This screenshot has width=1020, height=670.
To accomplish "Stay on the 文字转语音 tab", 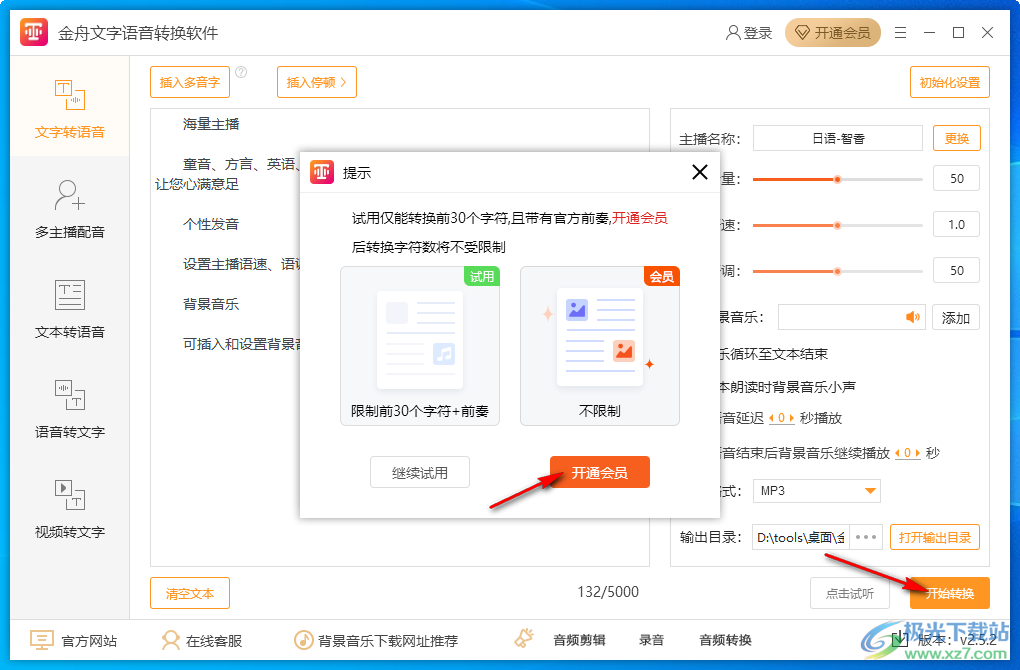I will 70,105.
